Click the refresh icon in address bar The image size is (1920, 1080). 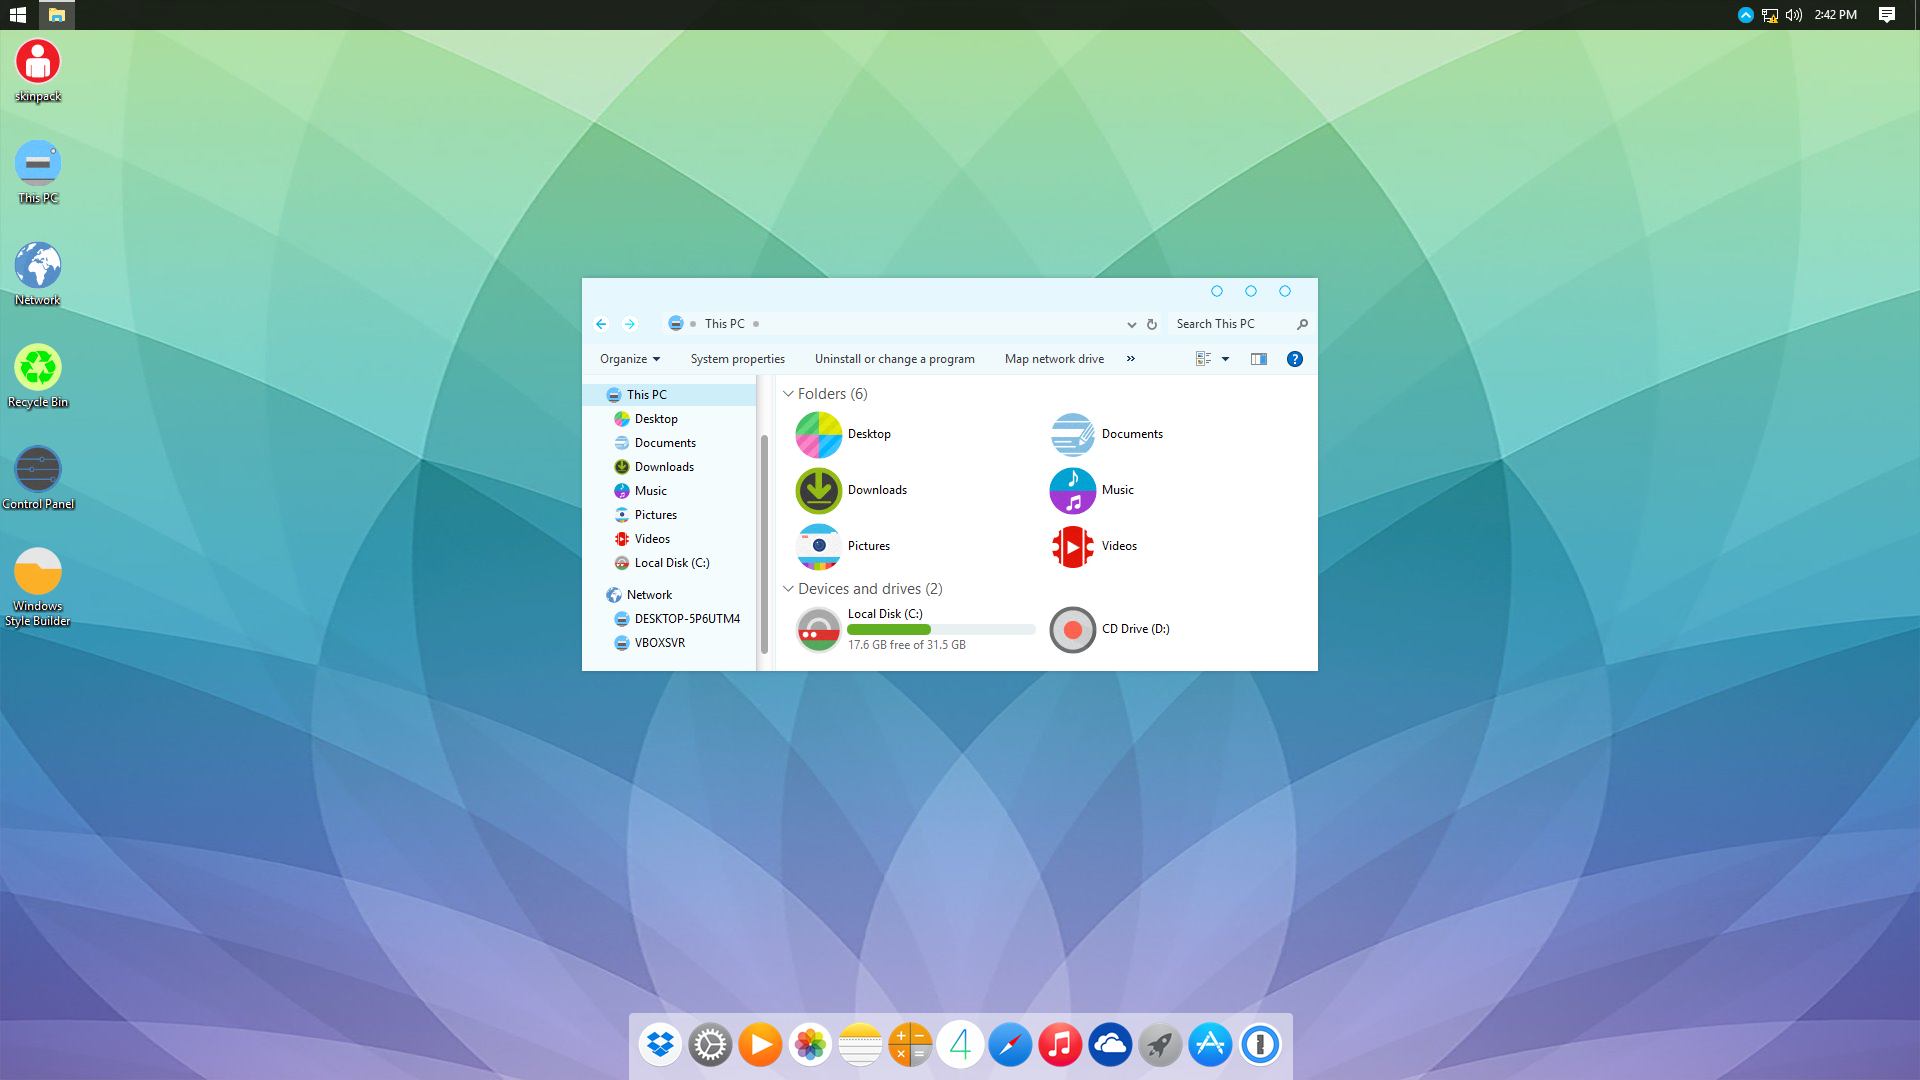tap(1152, 324)
